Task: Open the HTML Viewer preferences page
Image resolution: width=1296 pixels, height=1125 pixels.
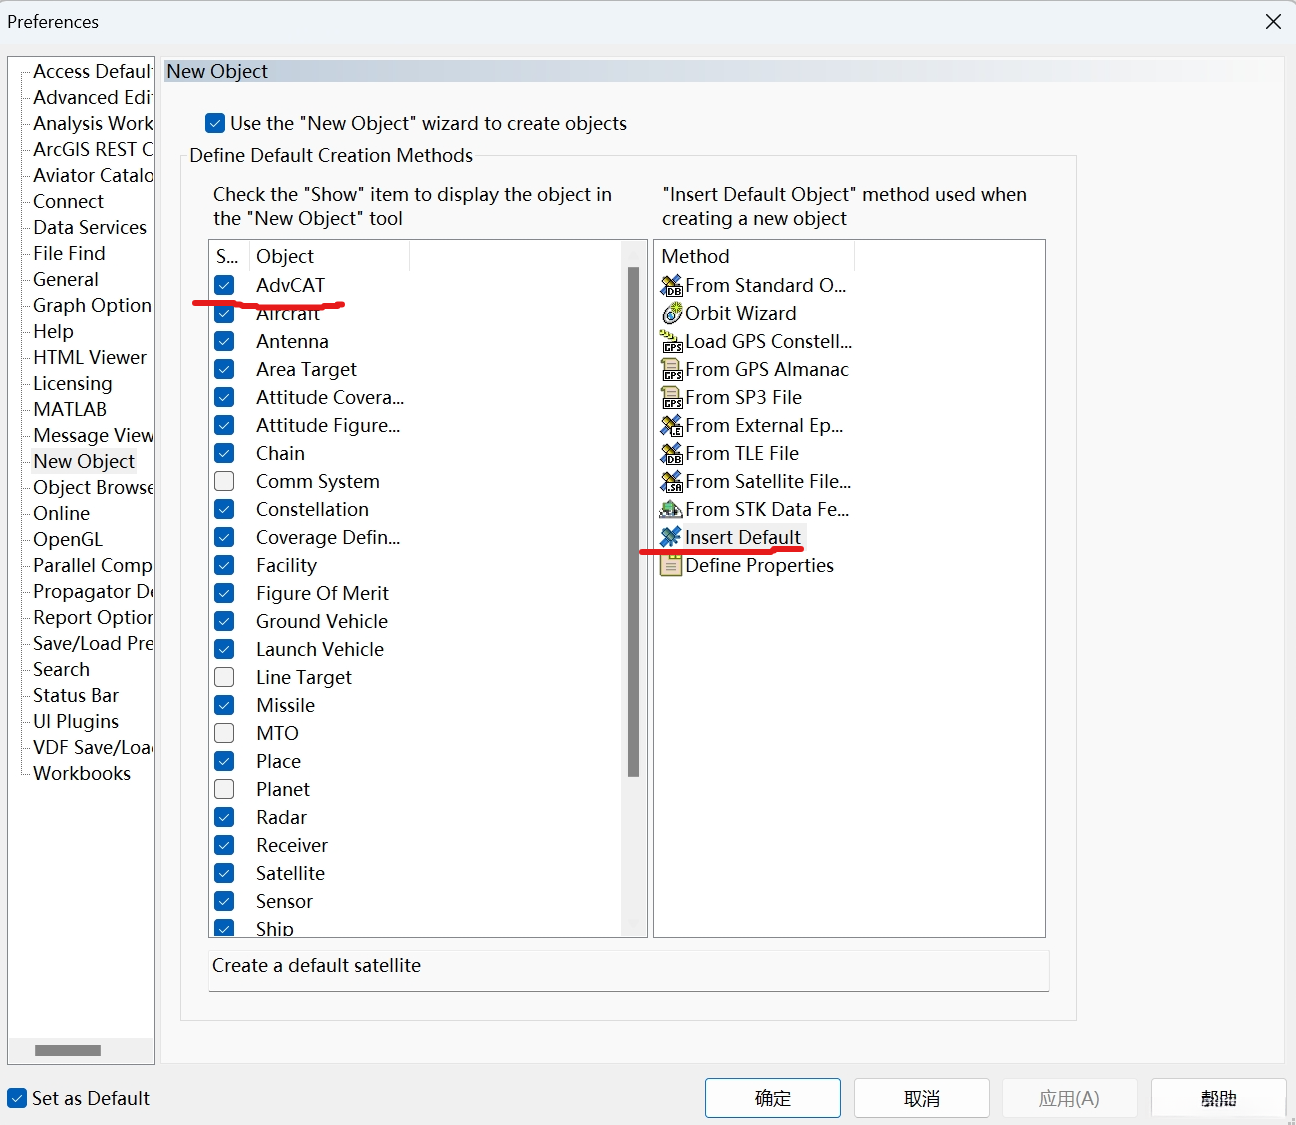Action: click(90, 357)
